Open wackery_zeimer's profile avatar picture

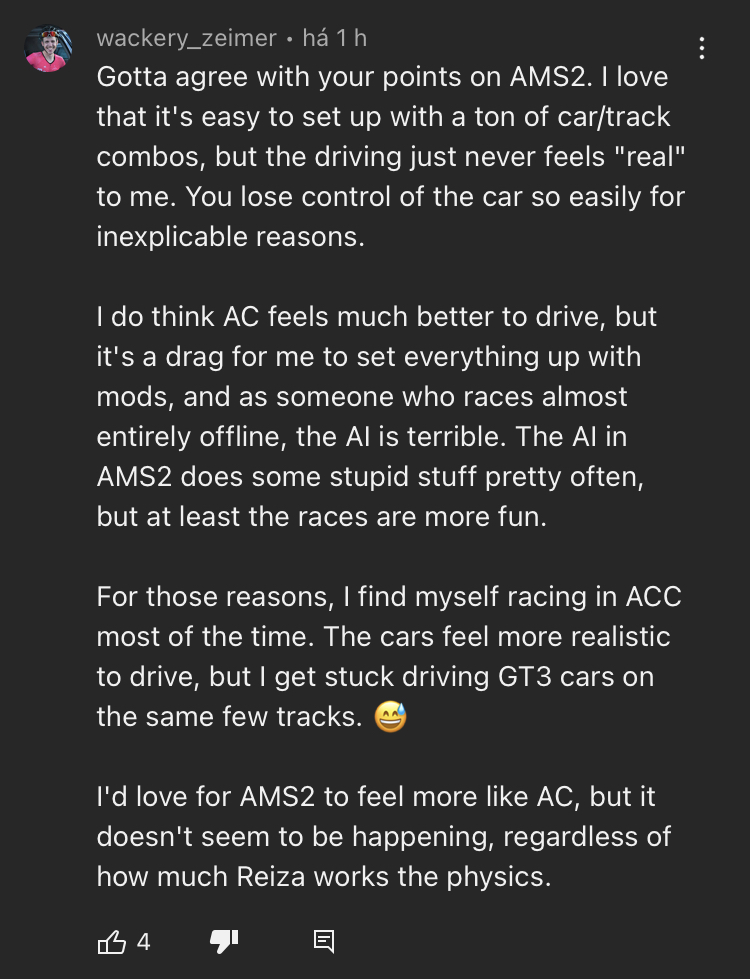pos(48,49)
